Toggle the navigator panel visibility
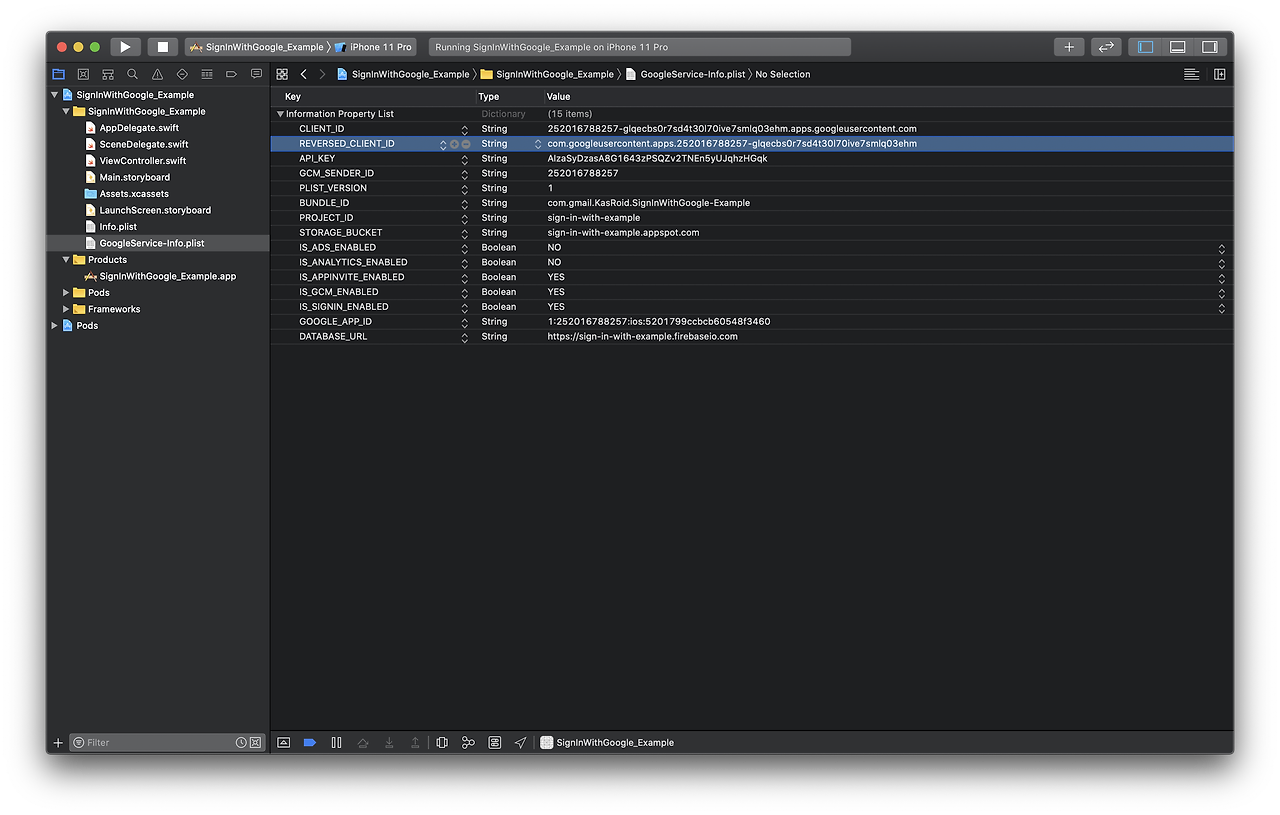The image size is (1280, 815). pos(1146,47)
